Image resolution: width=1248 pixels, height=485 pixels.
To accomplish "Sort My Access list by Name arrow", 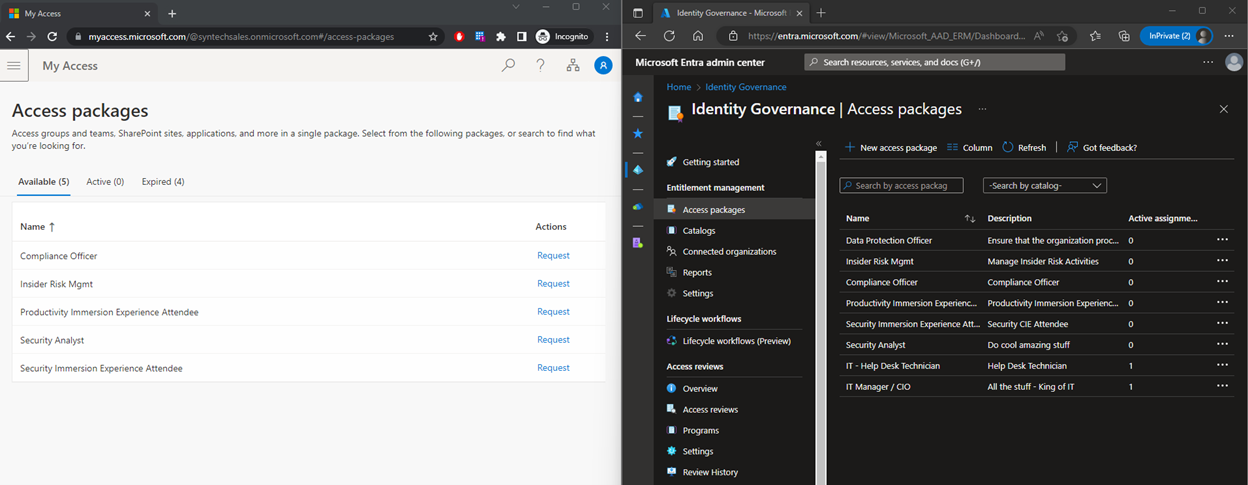I will click(51, 227).
